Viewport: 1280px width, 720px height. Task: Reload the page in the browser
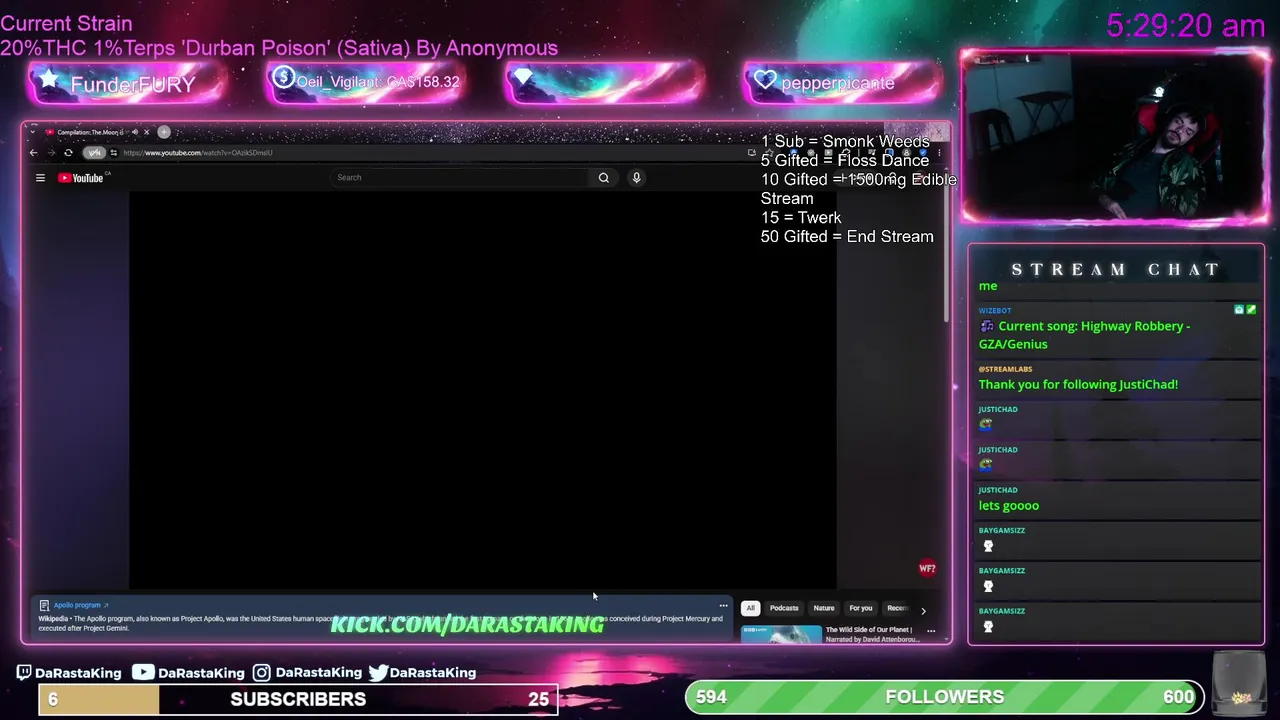click(68, 153)
